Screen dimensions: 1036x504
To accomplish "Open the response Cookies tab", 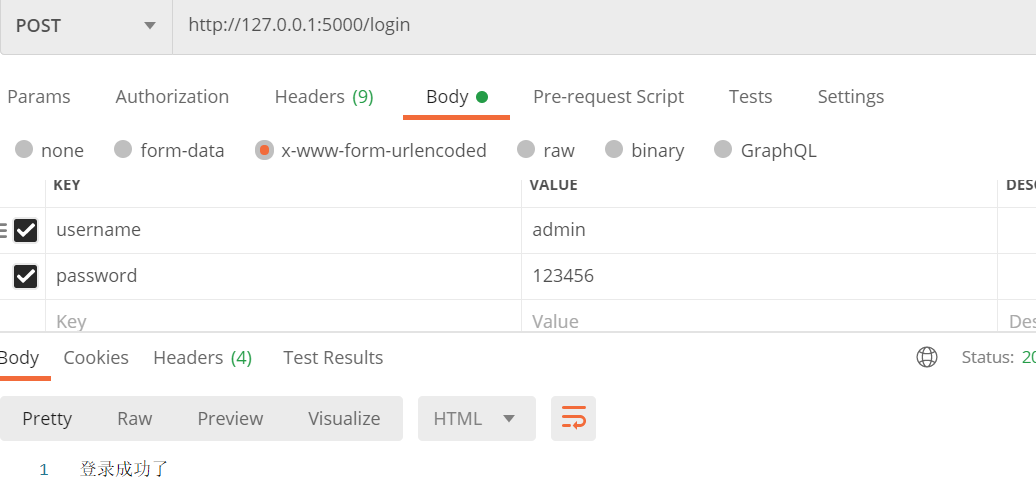I will 96,358.
